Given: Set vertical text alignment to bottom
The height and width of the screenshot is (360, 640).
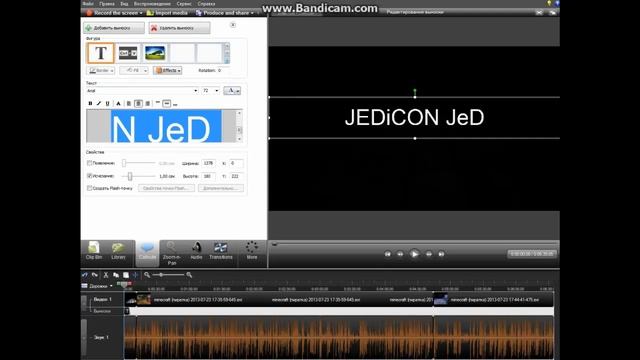Looking at the screenshot, I should (175, 104).
